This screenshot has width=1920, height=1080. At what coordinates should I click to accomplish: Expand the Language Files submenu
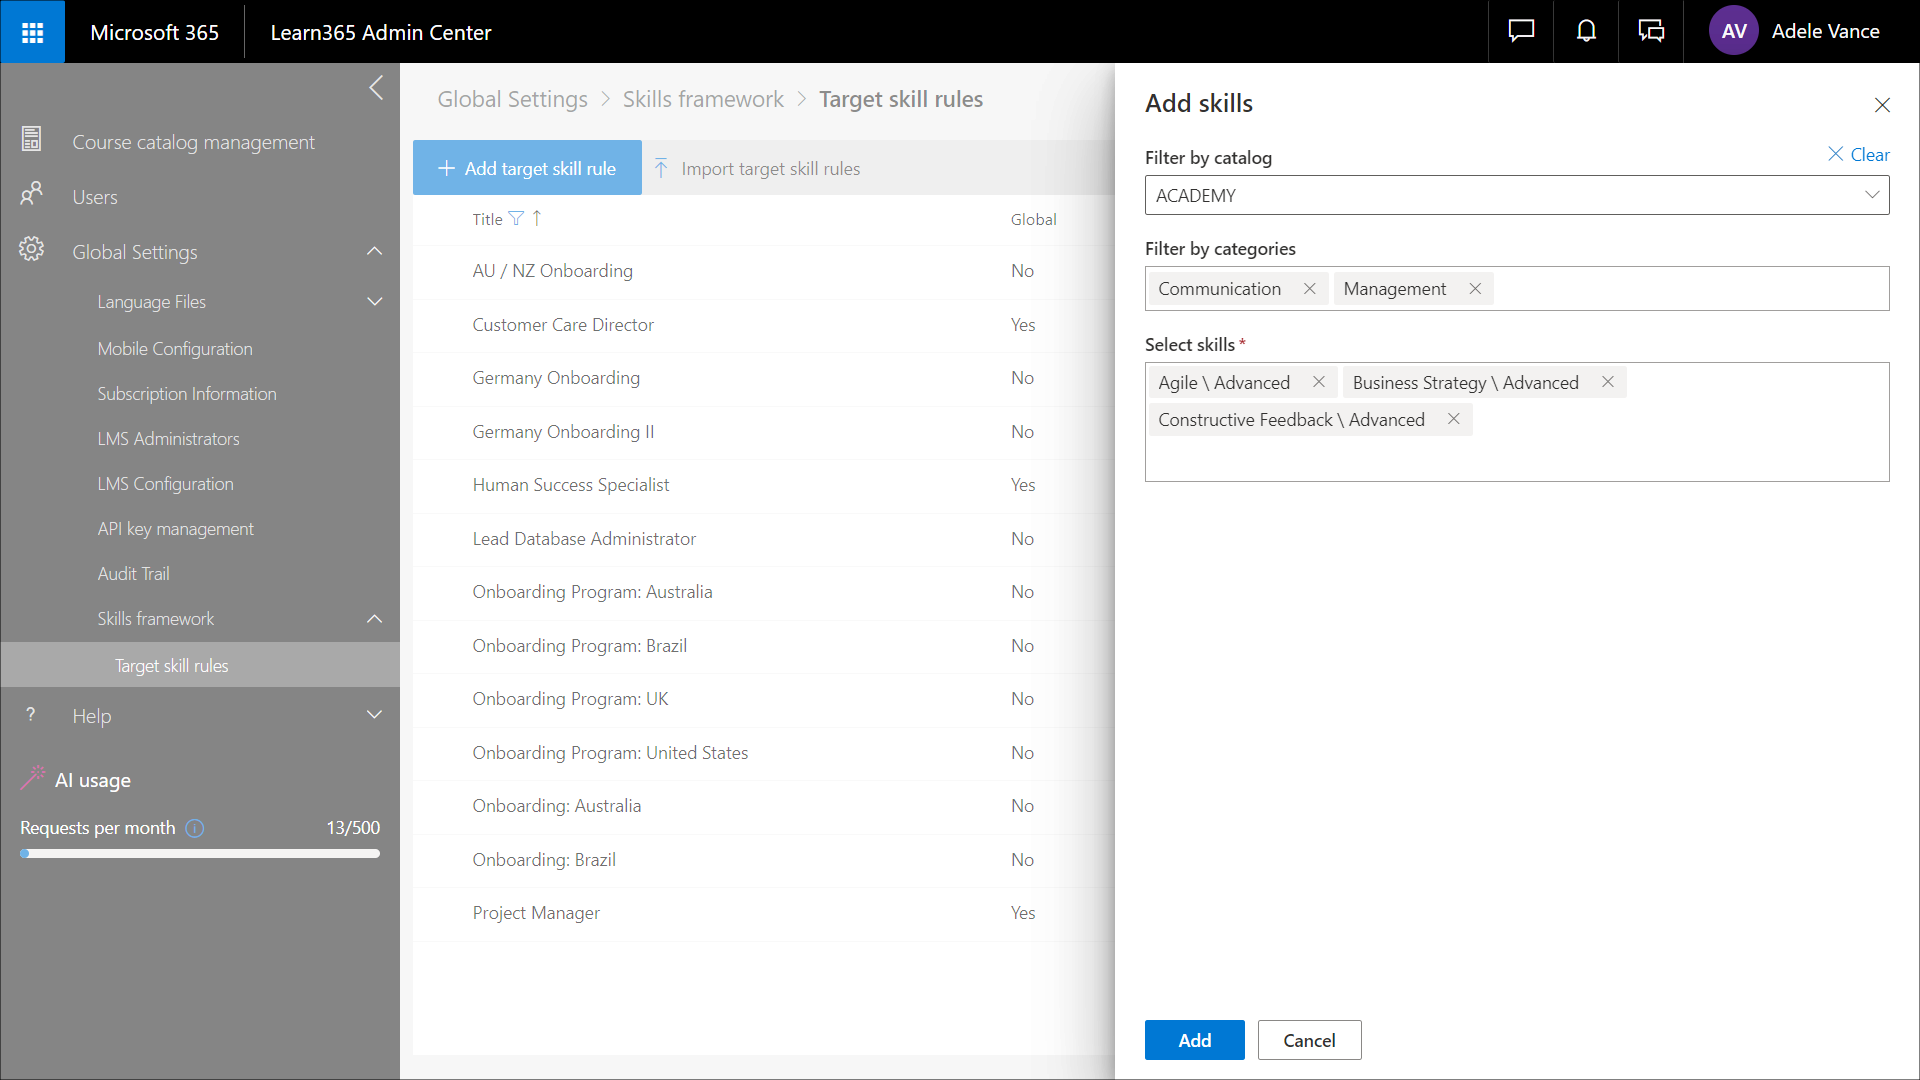pos(375,302)
